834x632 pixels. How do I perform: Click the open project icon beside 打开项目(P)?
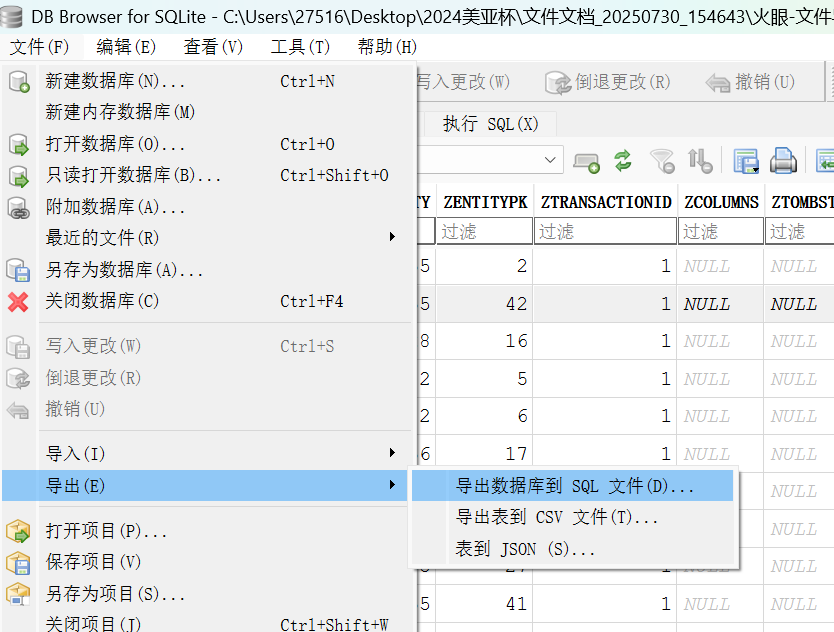tap(18, 531)
